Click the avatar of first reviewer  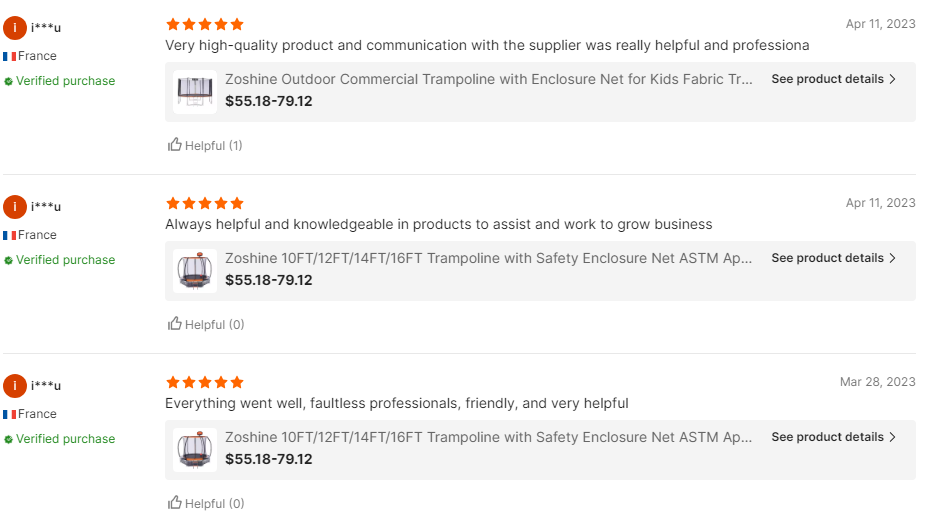(15, 28)
